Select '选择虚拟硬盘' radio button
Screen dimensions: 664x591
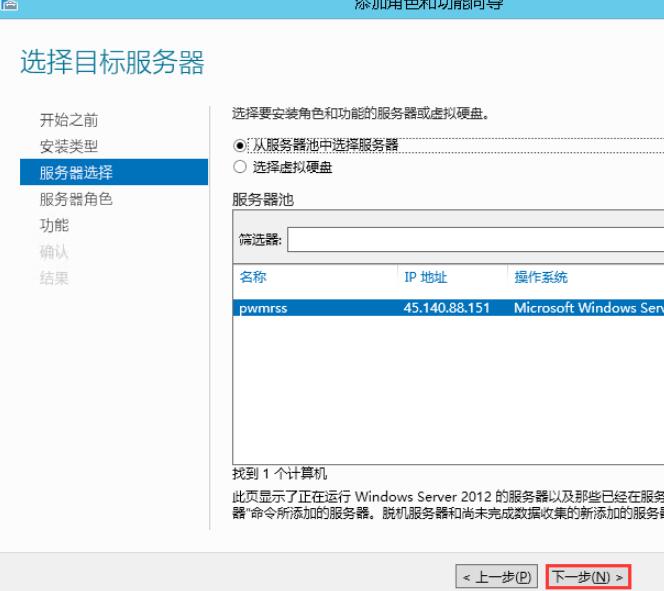240,167
